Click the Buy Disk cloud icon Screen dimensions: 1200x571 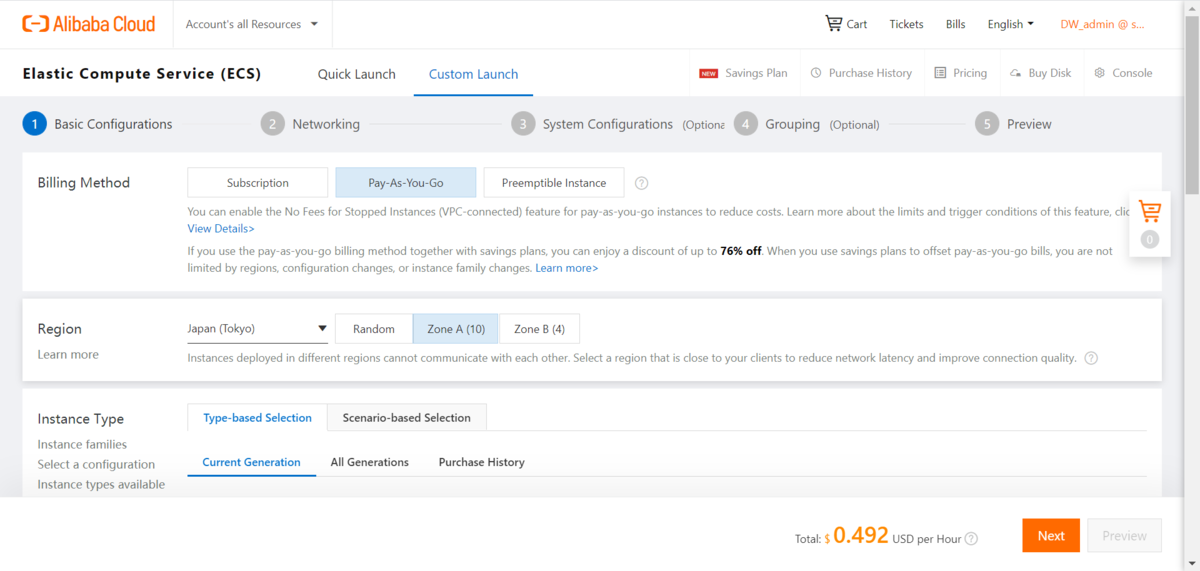tap(1015, 73)
